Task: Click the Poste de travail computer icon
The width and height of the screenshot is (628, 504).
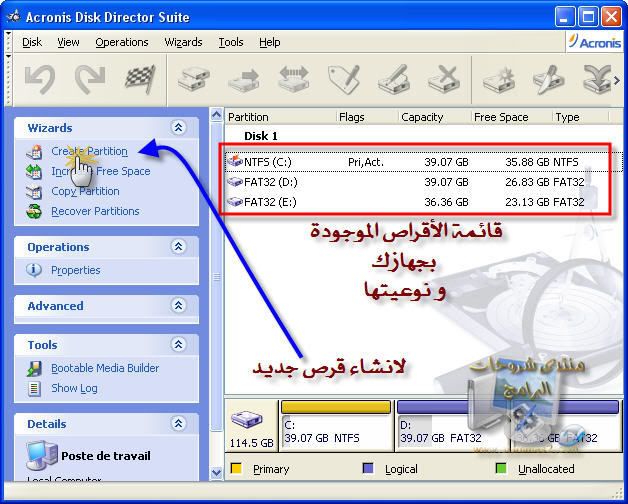Action: (41, 455)
